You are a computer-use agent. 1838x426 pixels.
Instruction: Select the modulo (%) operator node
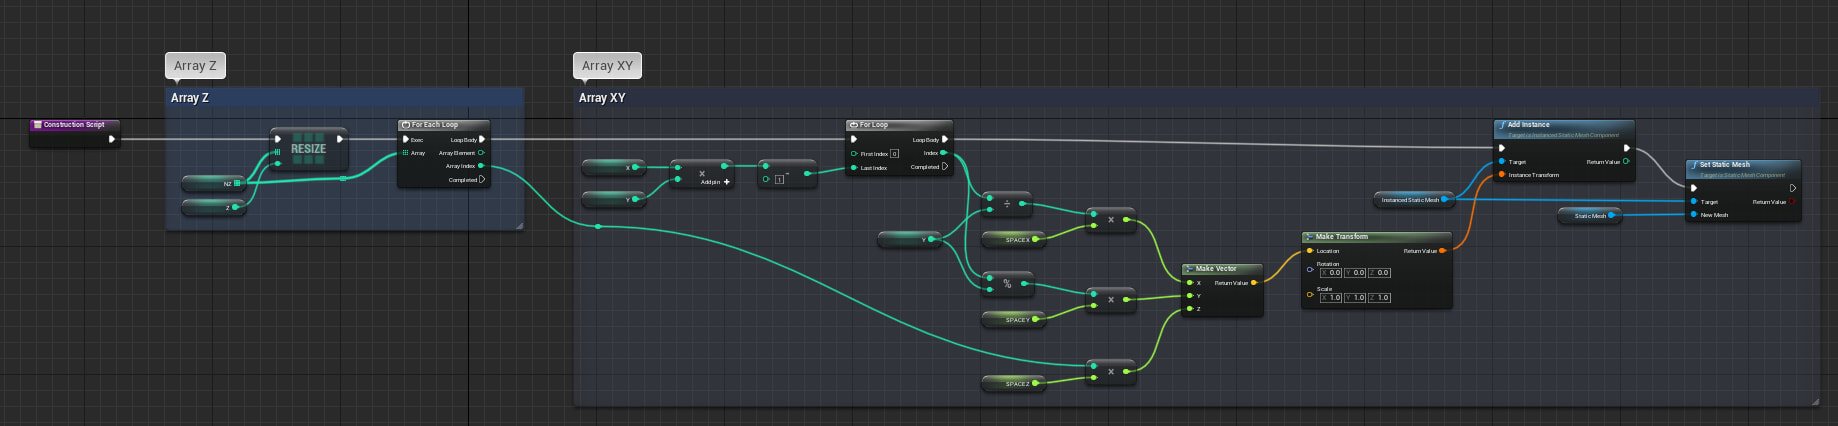tap(1007, 283)
